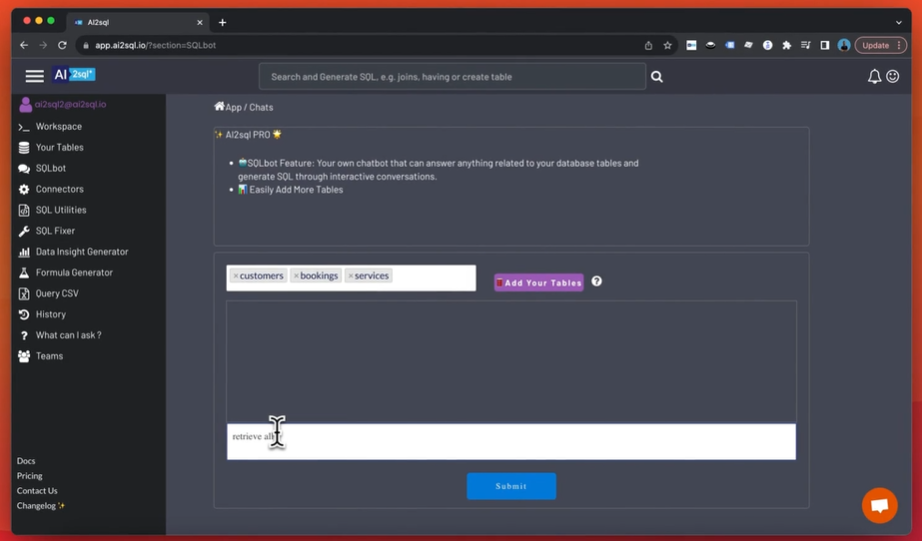Open SQL Utilities menu item
This screenshot has width=922, height=541.
click(61, 210)
